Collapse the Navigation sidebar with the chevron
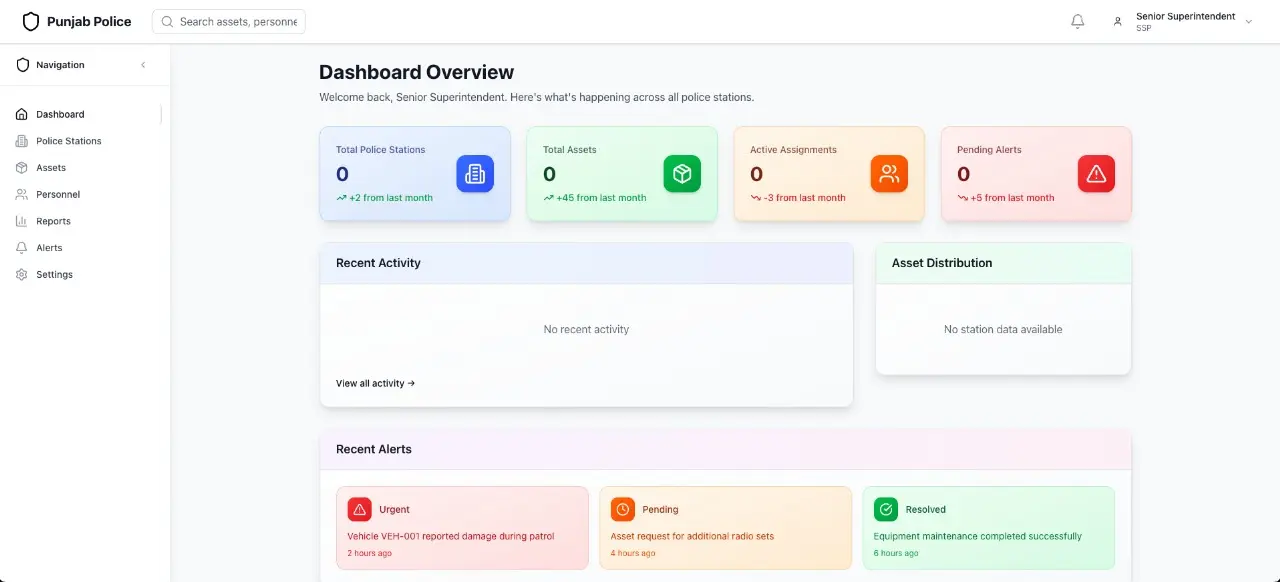Screen dimensions: 1280x582 [x=143, y=64]
